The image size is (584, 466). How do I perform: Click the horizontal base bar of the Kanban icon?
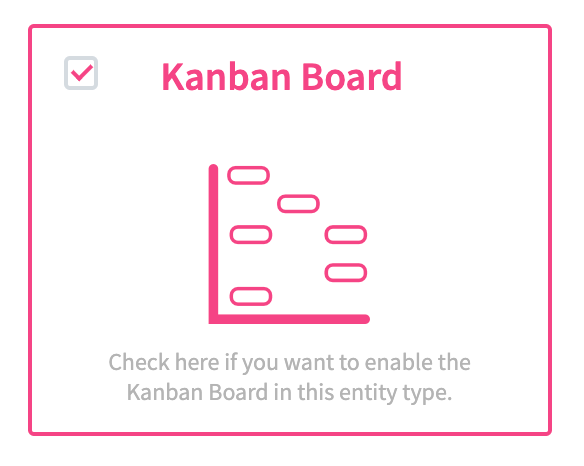click(x=289, y=319)
